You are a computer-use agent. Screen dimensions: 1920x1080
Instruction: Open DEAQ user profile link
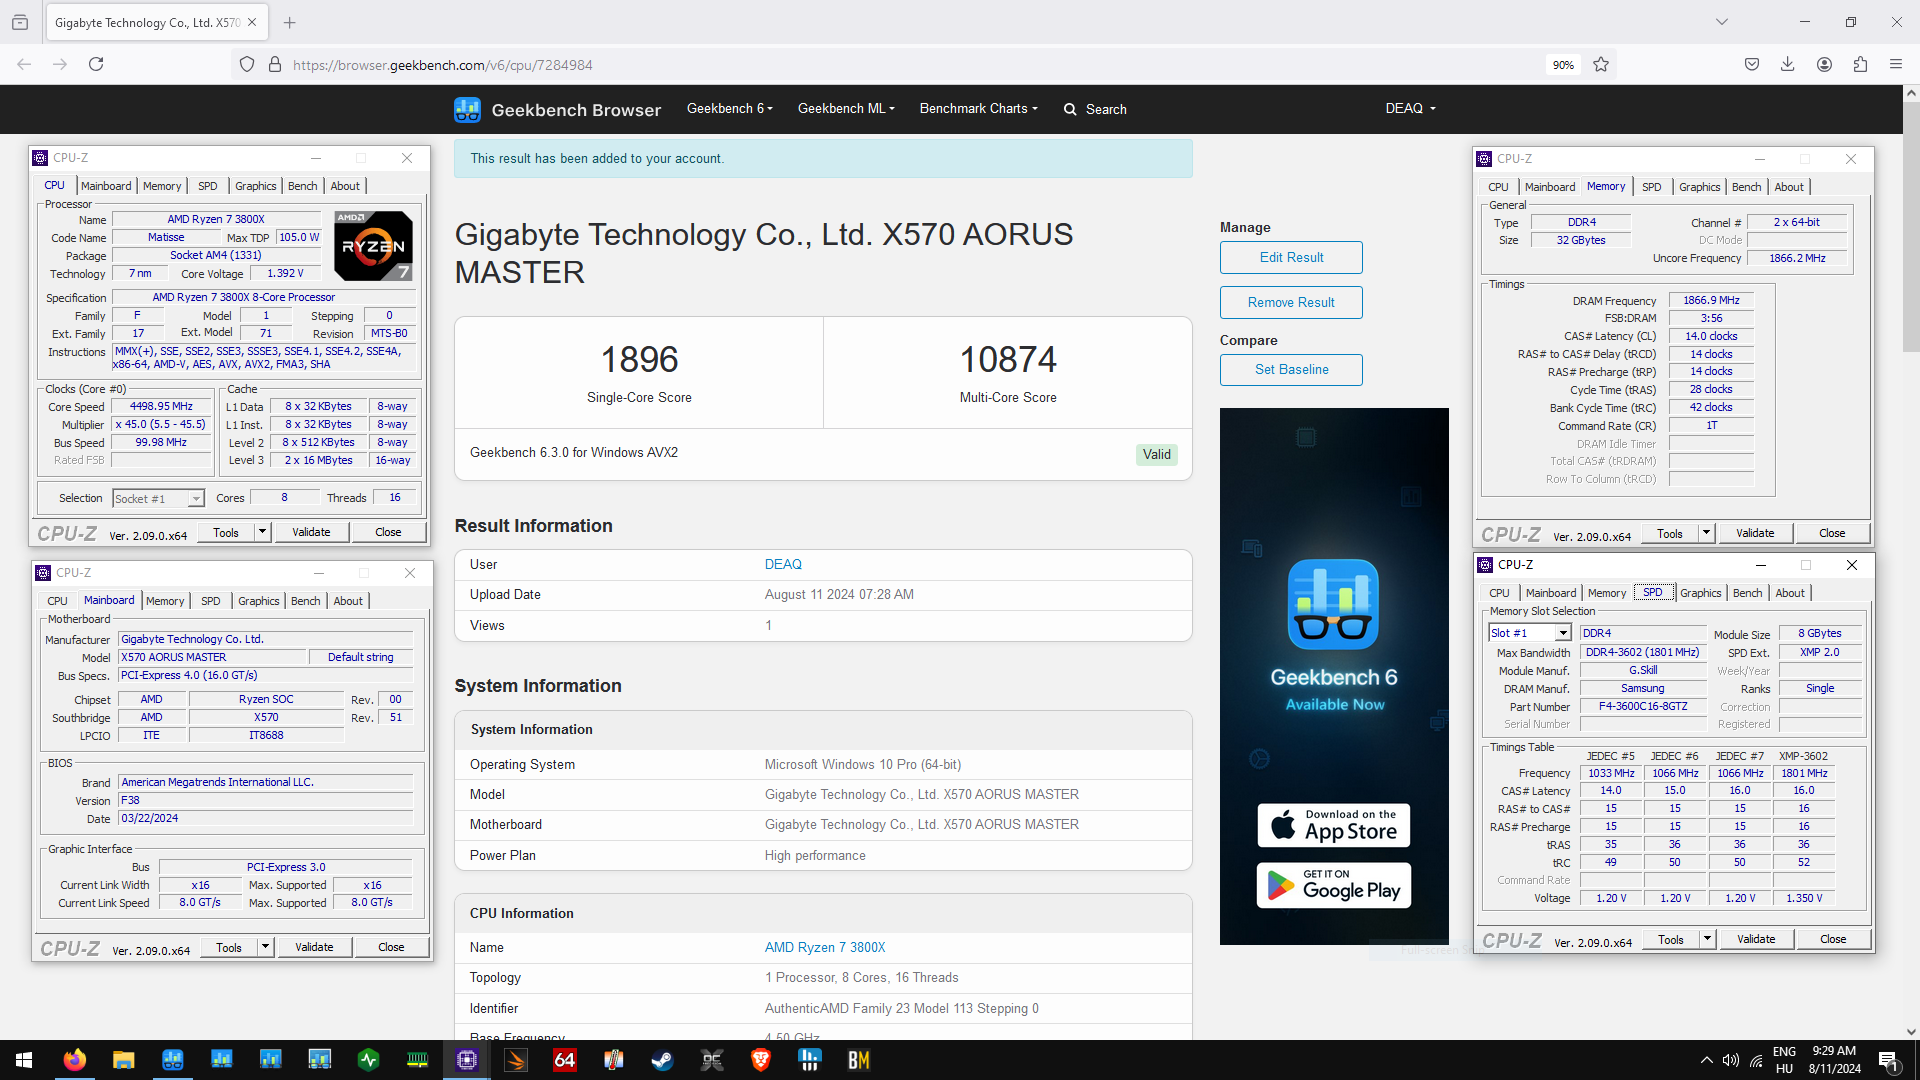[783, 564]
